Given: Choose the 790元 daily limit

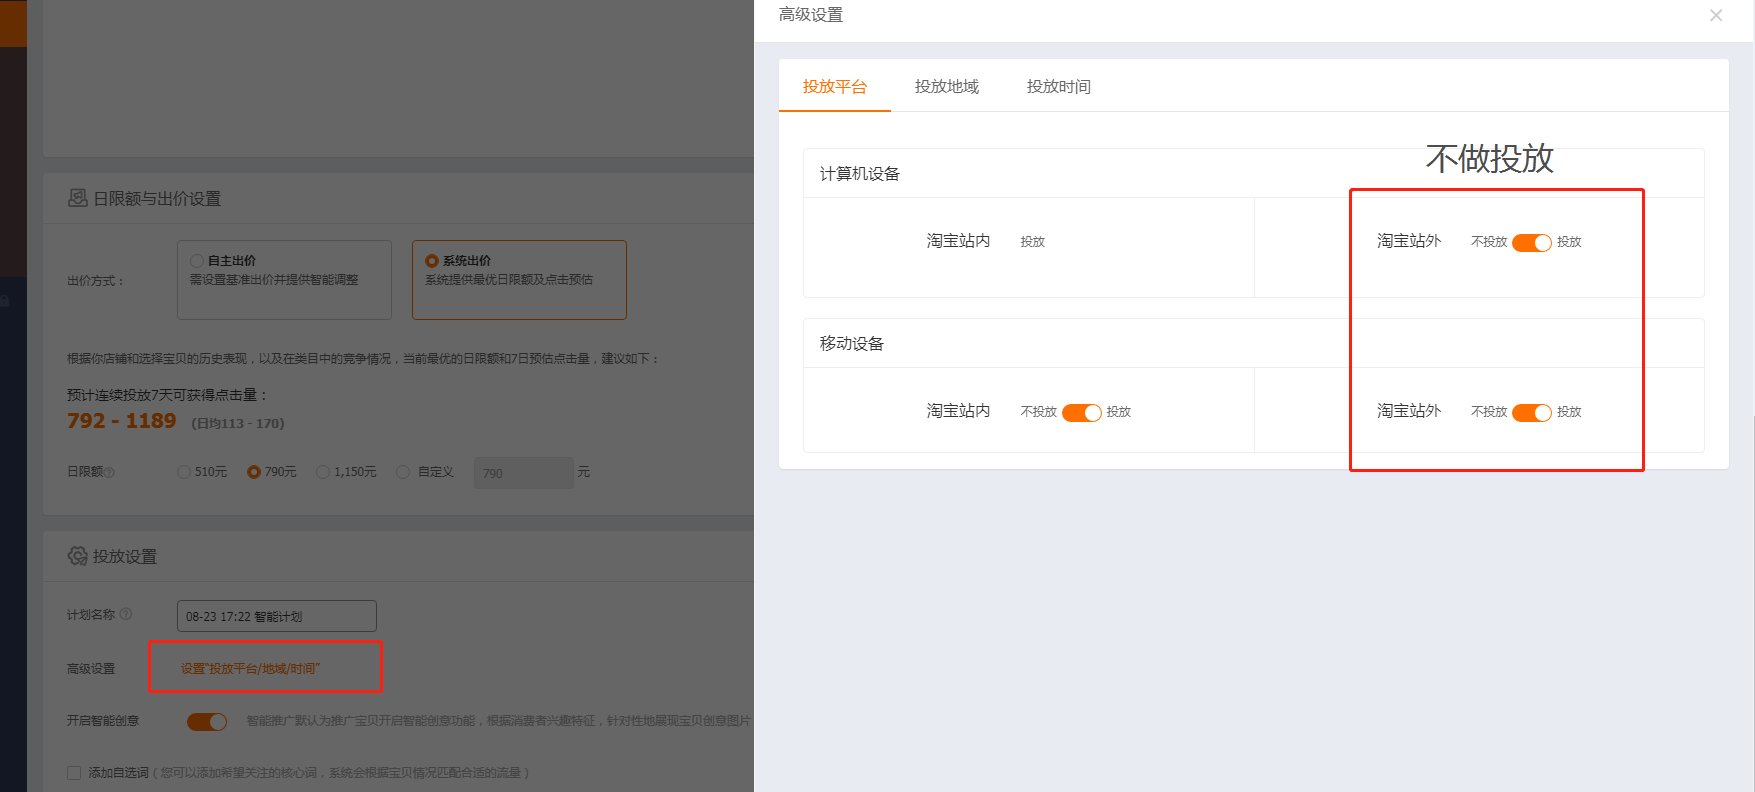Looking at the screenshot, I should pos(254,472).
